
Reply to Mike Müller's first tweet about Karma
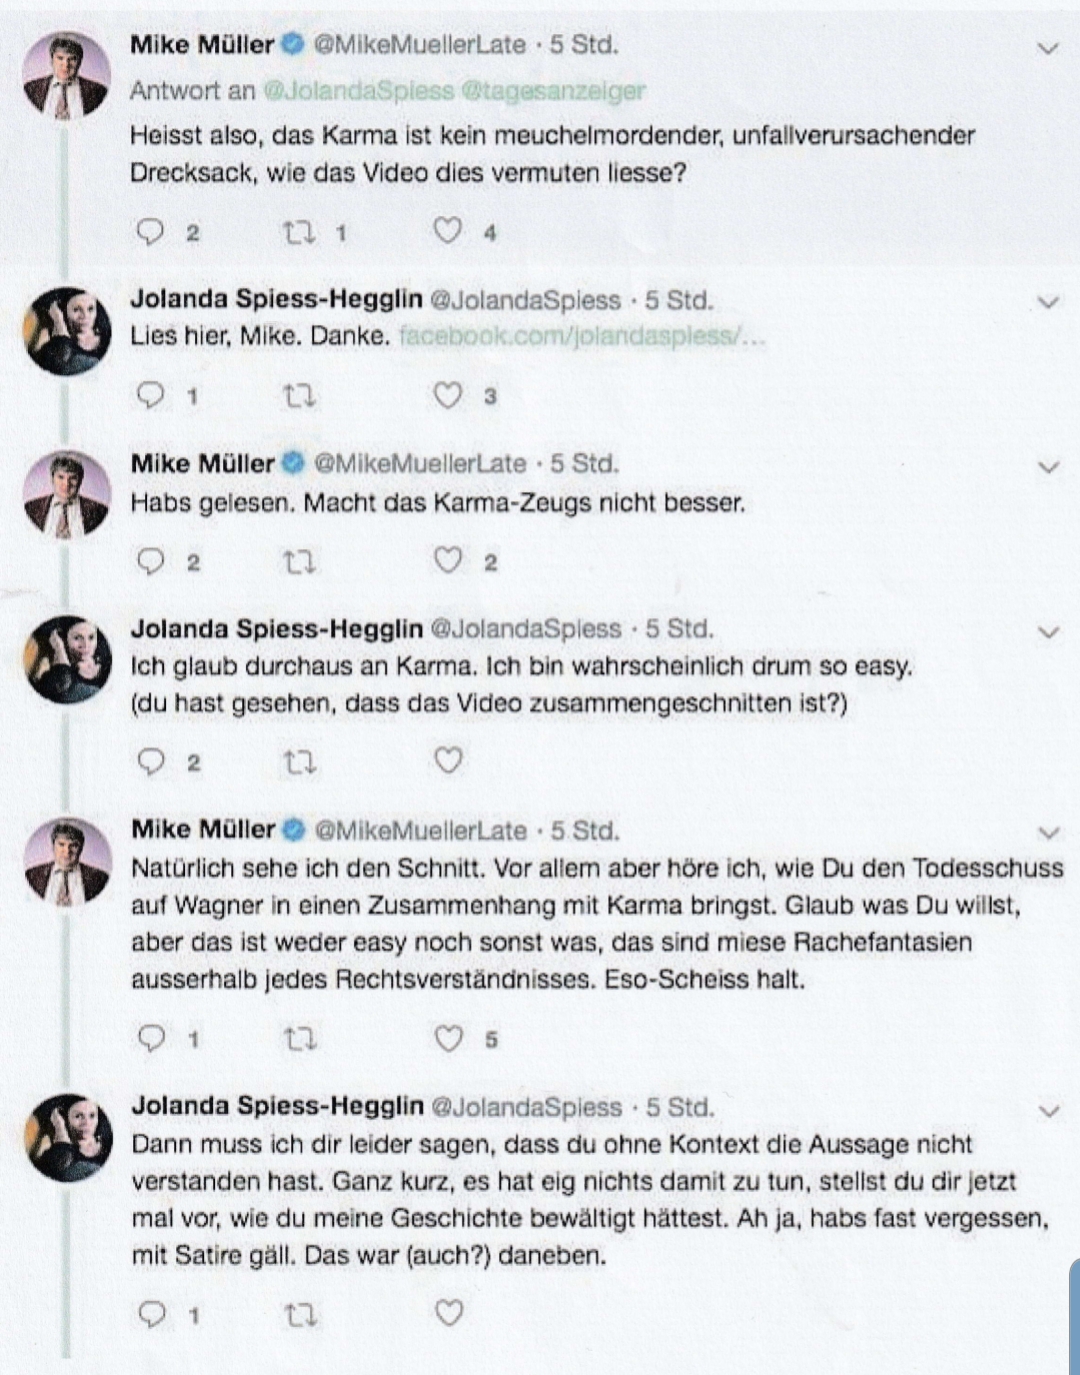[150, 232]
